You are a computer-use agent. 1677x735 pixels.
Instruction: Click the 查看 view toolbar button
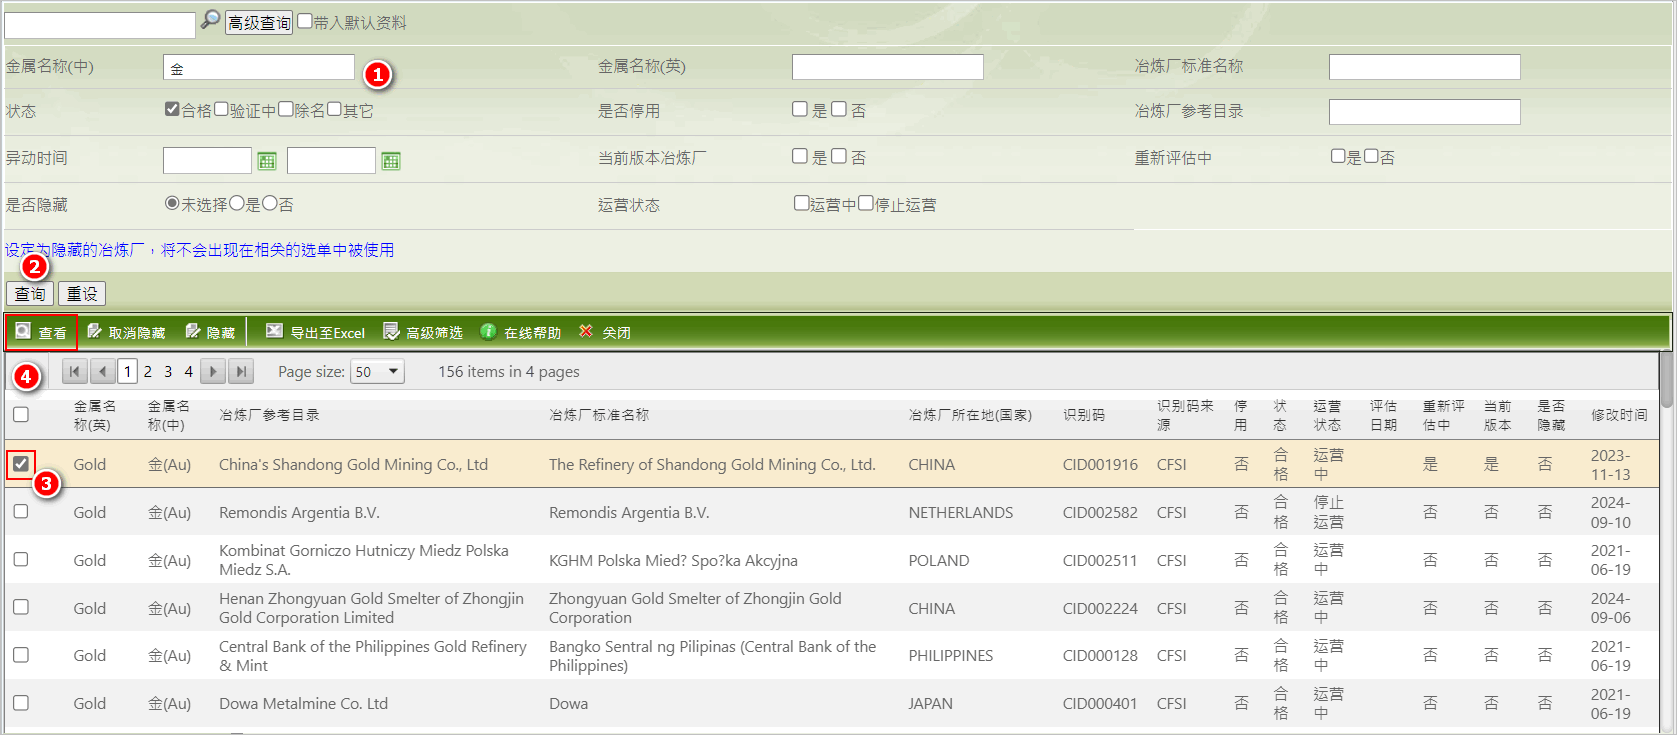[41, 332]
